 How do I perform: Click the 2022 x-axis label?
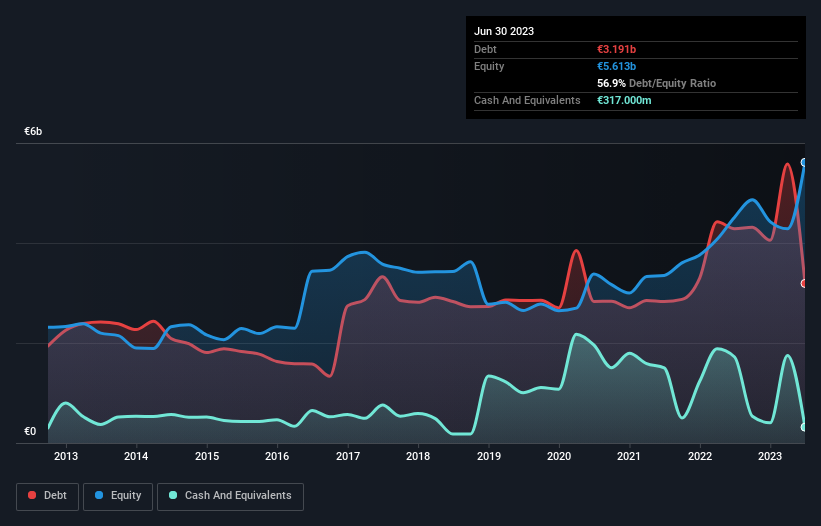[x=700, y=456]
